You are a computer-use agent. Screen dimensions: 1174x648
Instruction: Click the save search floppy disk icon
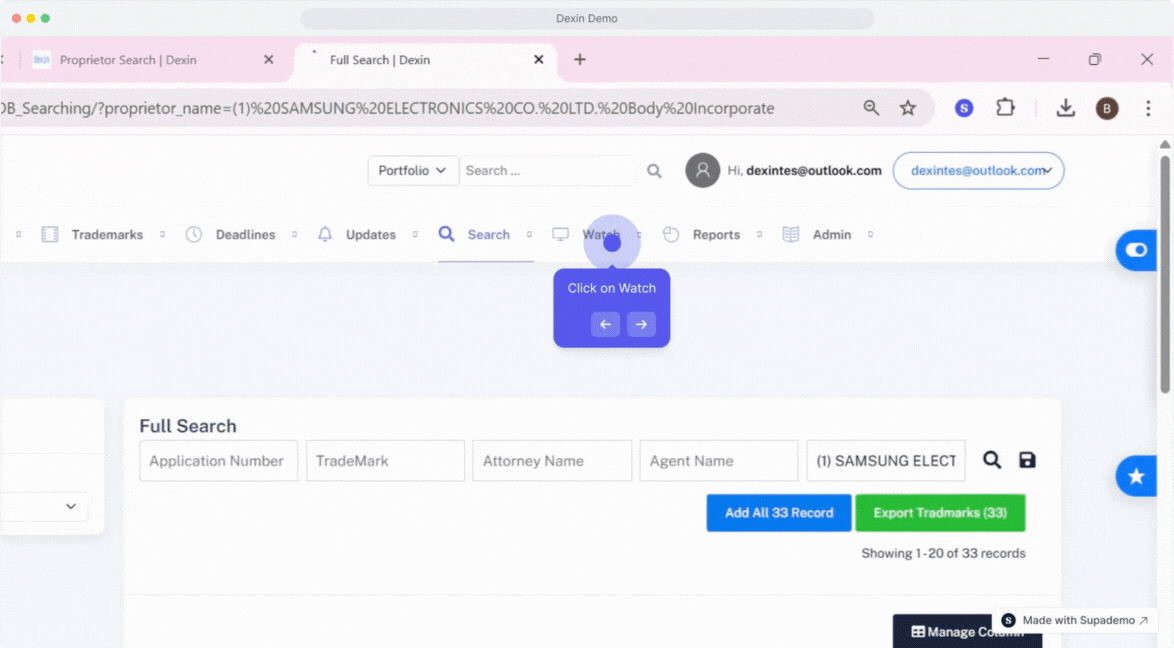click(x=1027, y=460)
